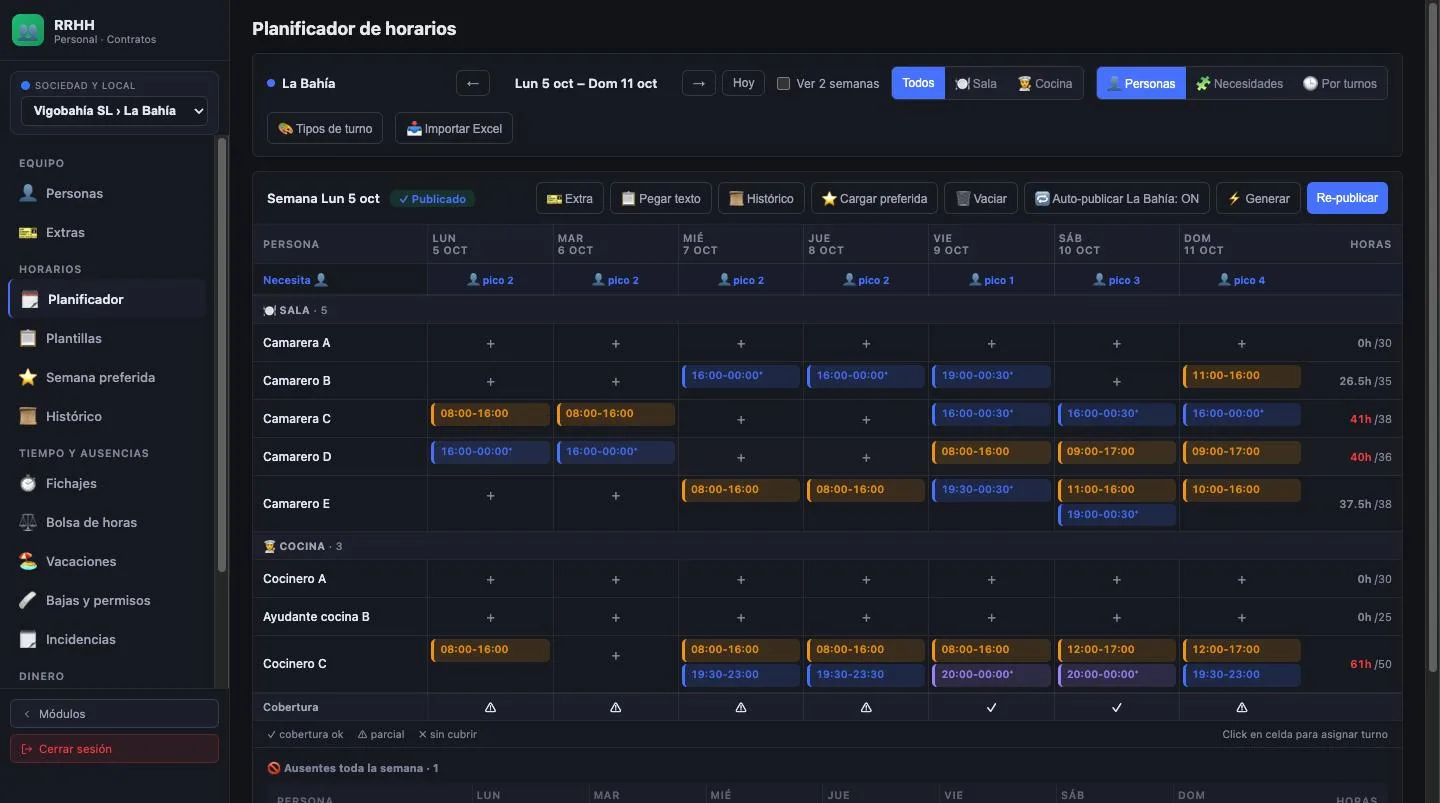Click Importar Excel button
The height and width of the screenshot is (803, 1440).
[454, 128]
